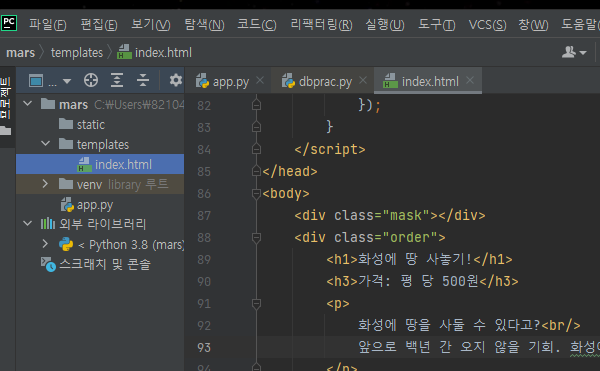Expand the Python 3.8 (mars) chevron
600x371 pixels.
coord(45,244)
